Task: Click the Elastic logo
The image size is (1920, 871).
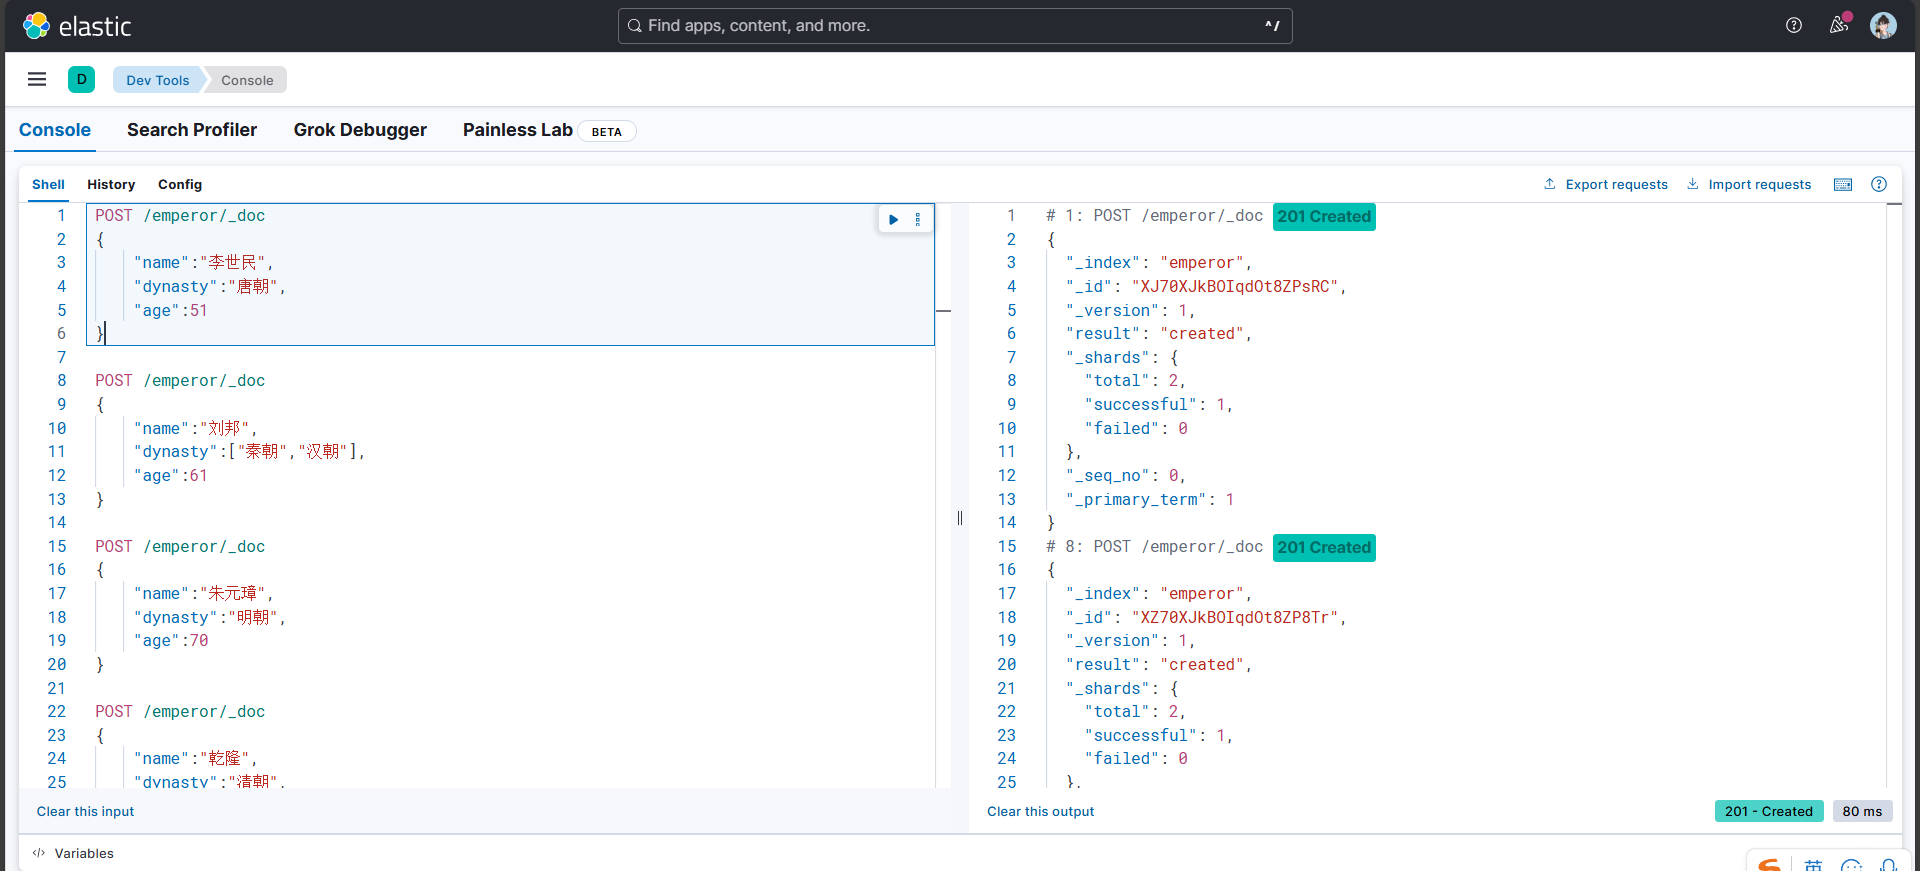Action: 78,26
